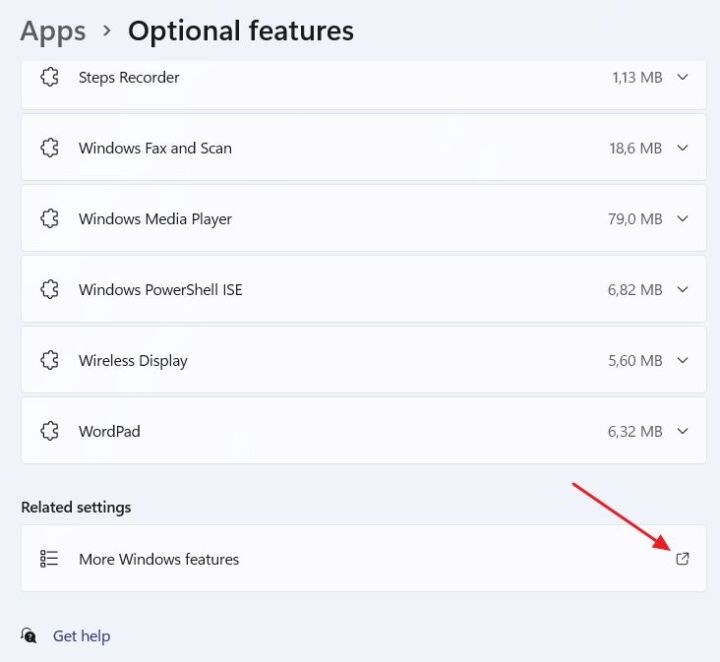
Task: Click the external link icon for More Windows features
Action: click(683, 559)
